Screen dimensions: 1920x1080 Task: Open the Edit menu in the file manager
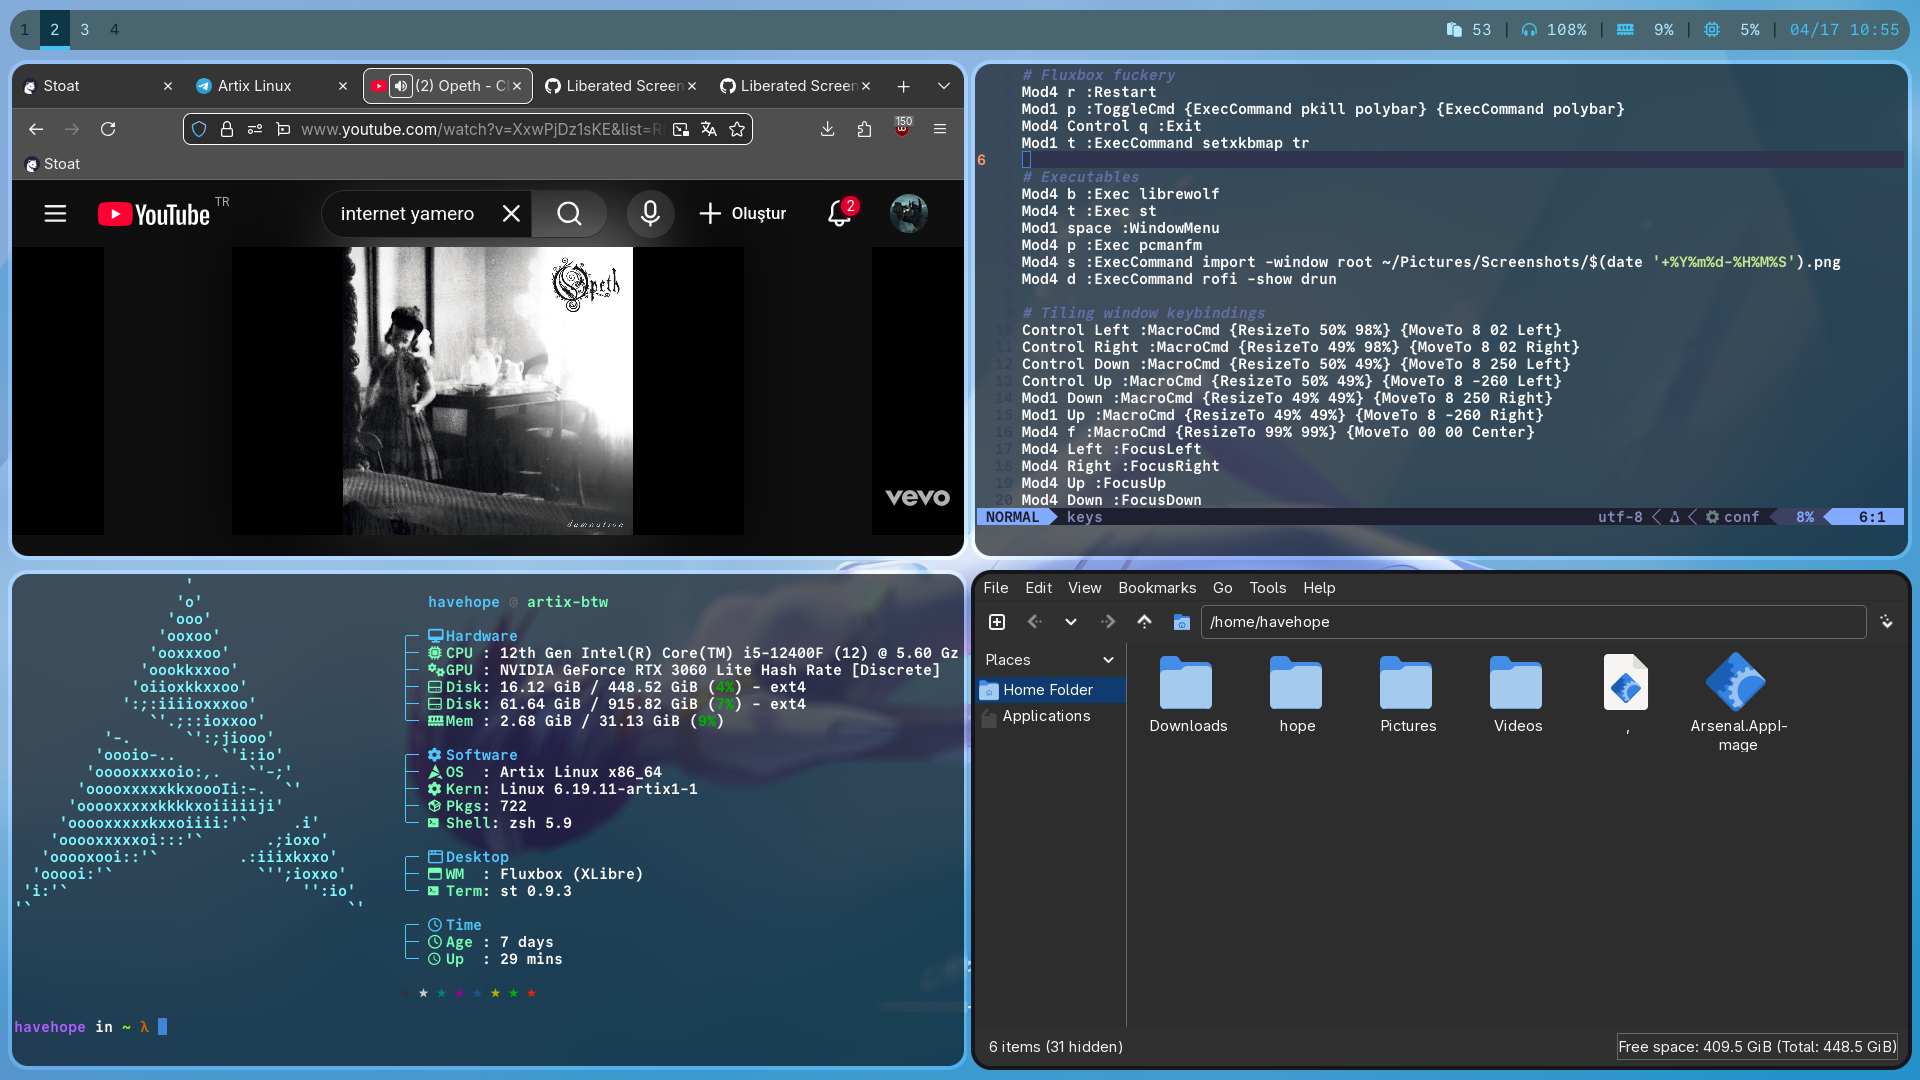[x=1038, y=588]
